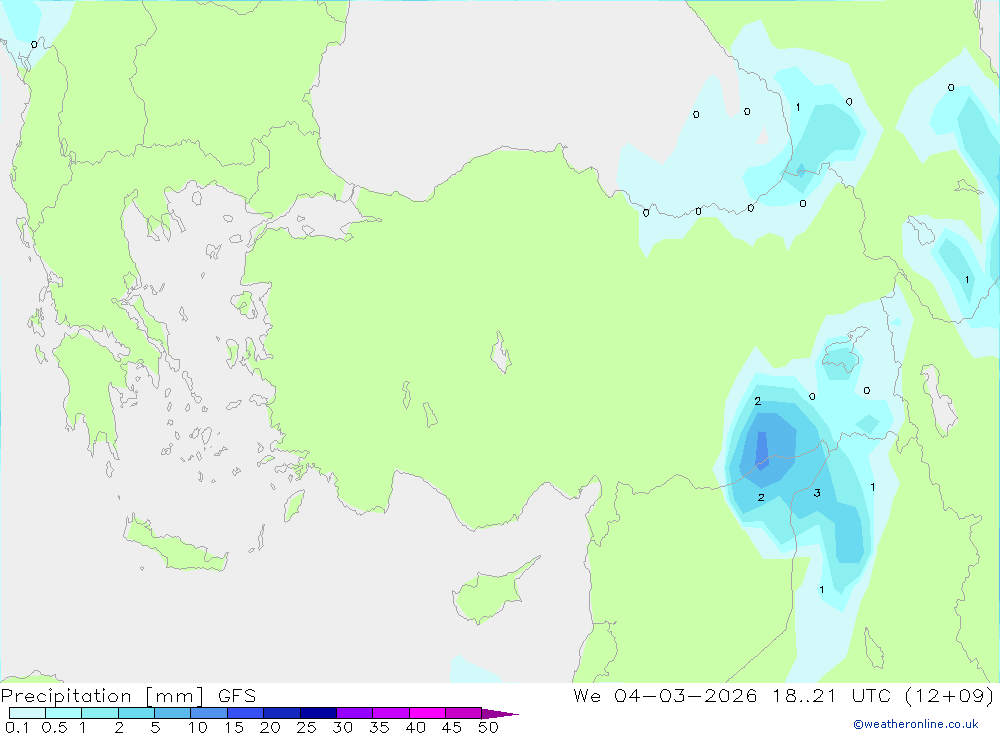Click the '0.1' legend scale label
Screen dimensions: 1000x733
click(x=17, y=727)
